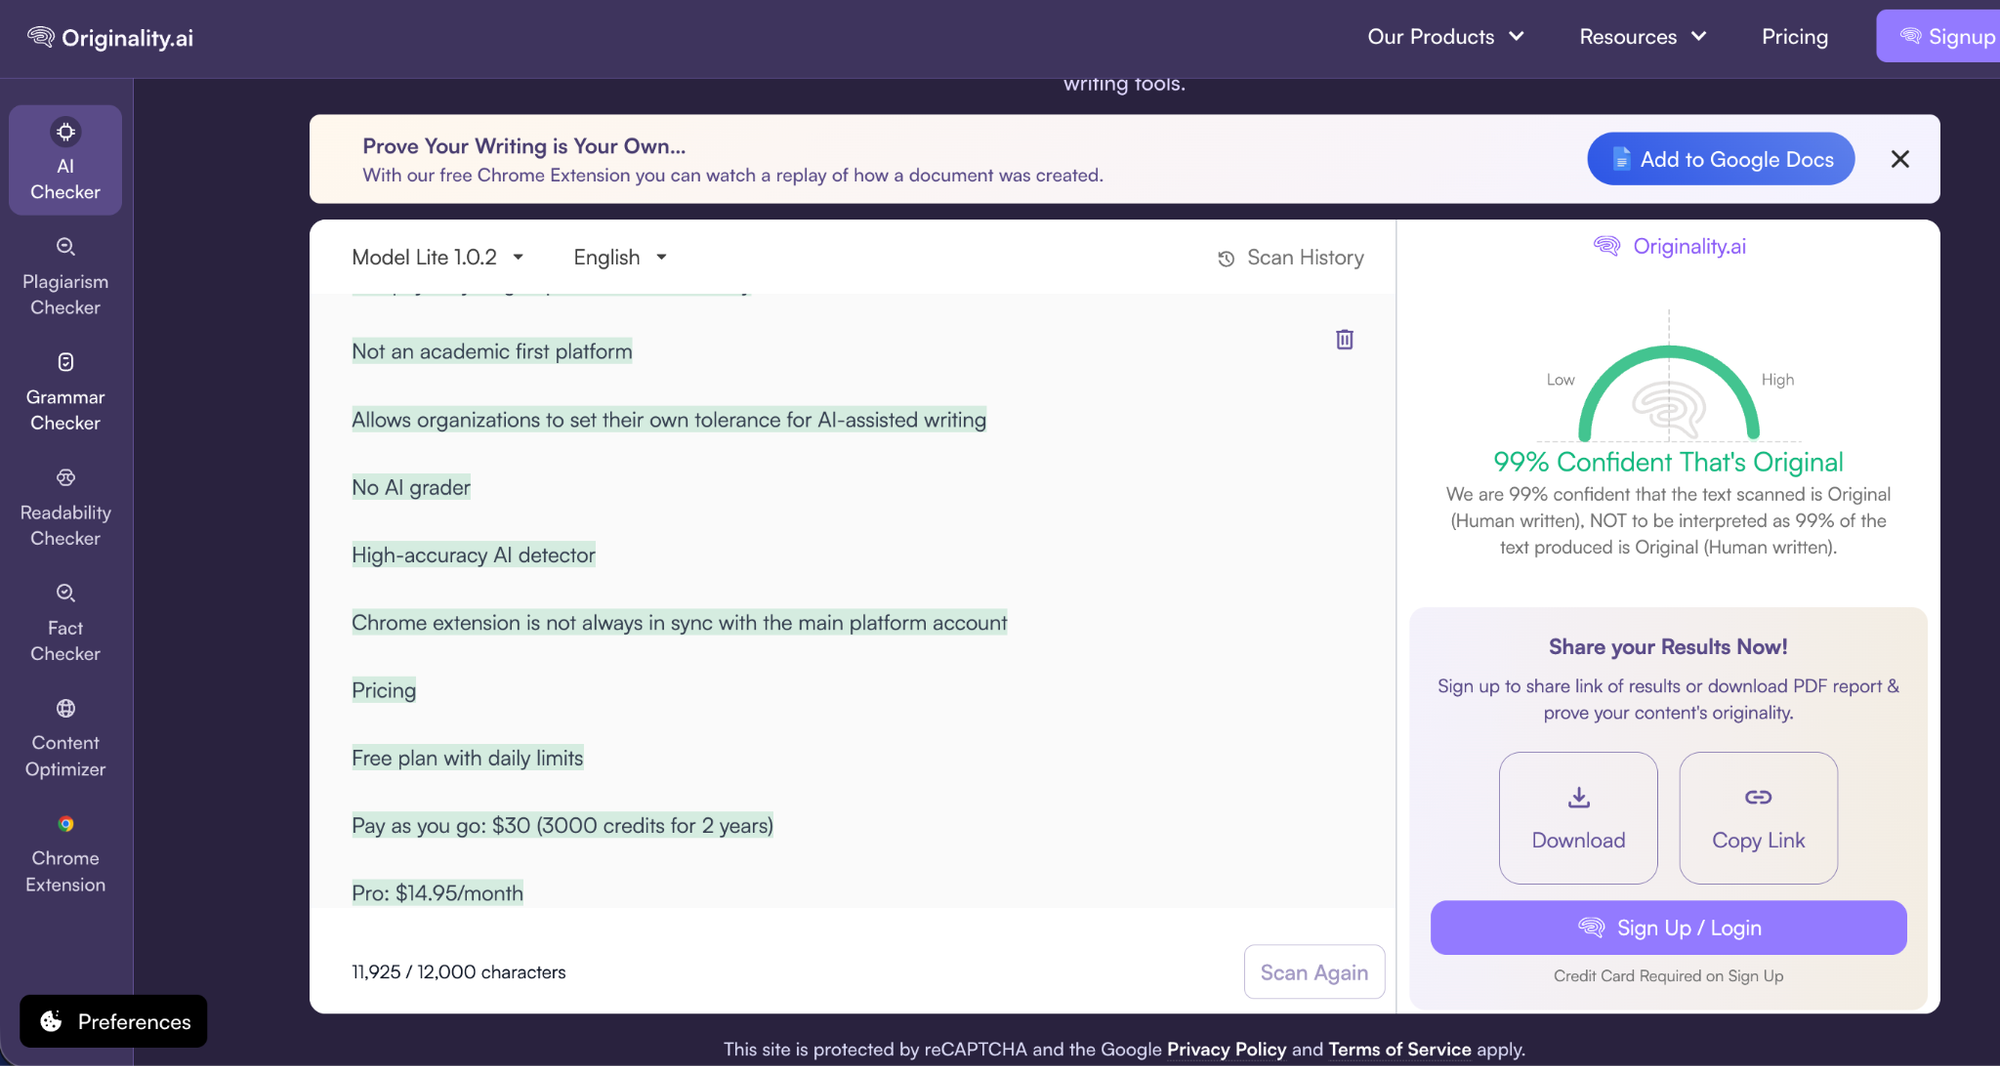The width and height of the screenshot is (2000, 1066).
Task: Click the 'No AI grader' line
Action: [x=411, y=487]
